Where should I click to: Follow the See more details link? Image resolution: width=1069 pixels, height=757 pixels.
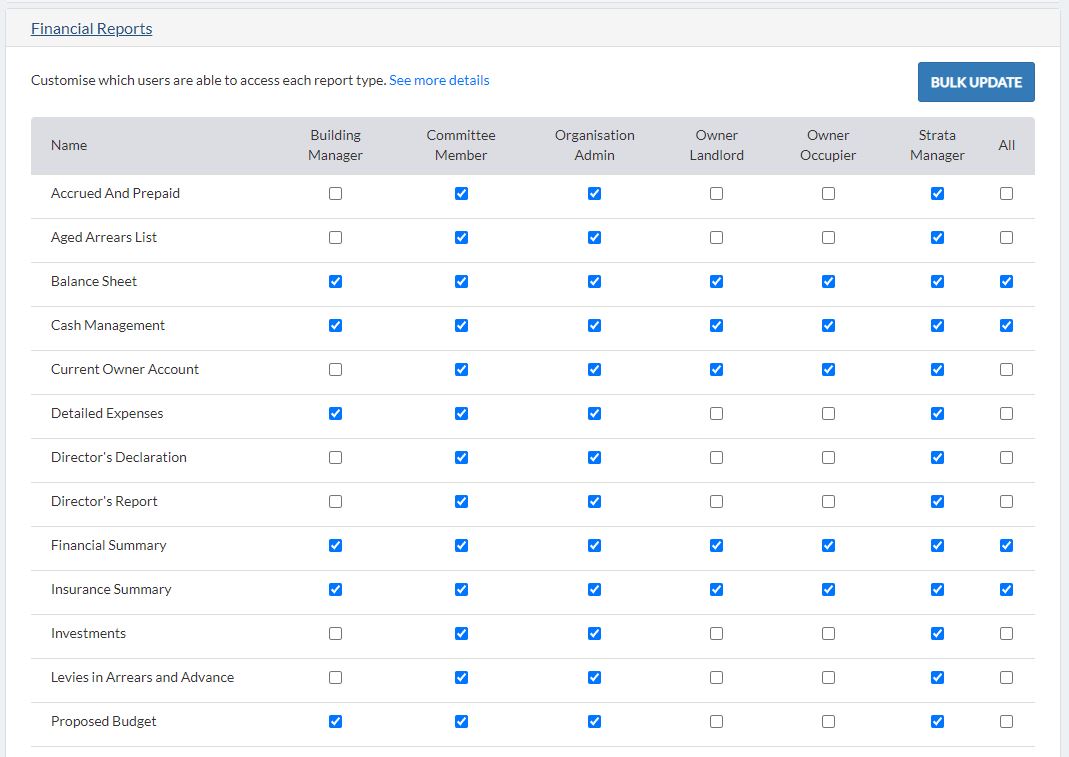coord(439,80)
